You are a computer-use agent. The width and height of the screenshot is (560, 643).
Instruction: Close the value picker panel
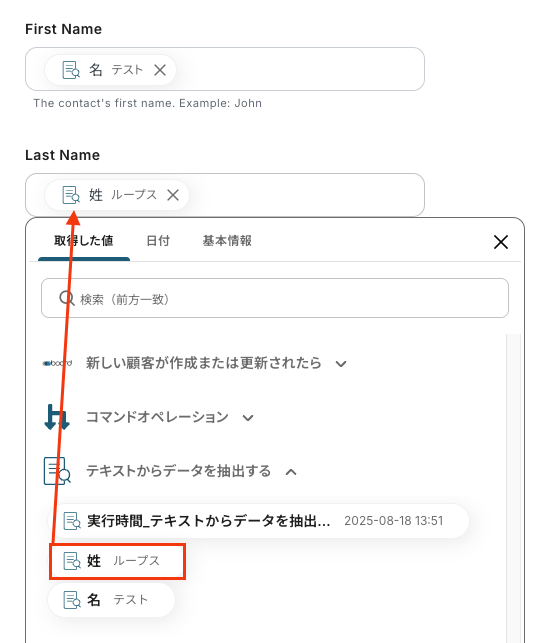coord(501,242)
